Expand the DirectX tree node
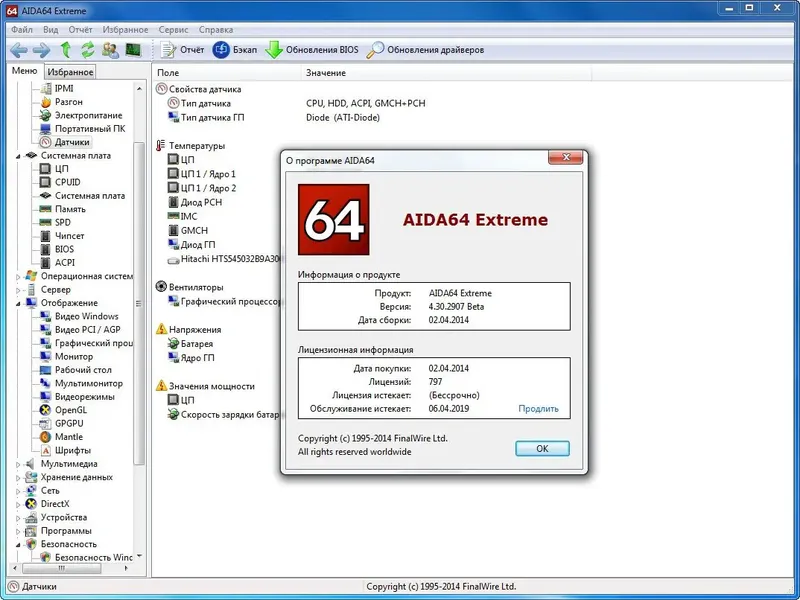800x600 pixels. (x=18, y=504)
